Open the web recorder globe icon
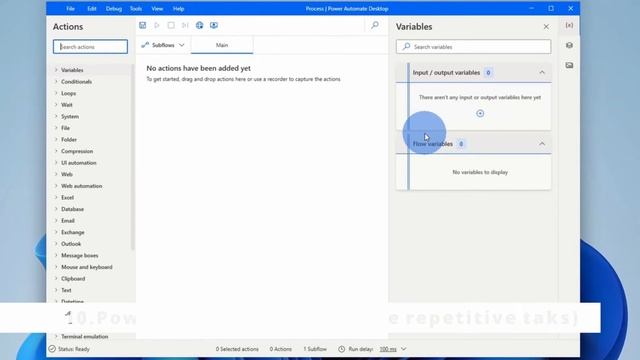Image resolution: width=640 pixels, height=360 pixels. click(199, 25)
